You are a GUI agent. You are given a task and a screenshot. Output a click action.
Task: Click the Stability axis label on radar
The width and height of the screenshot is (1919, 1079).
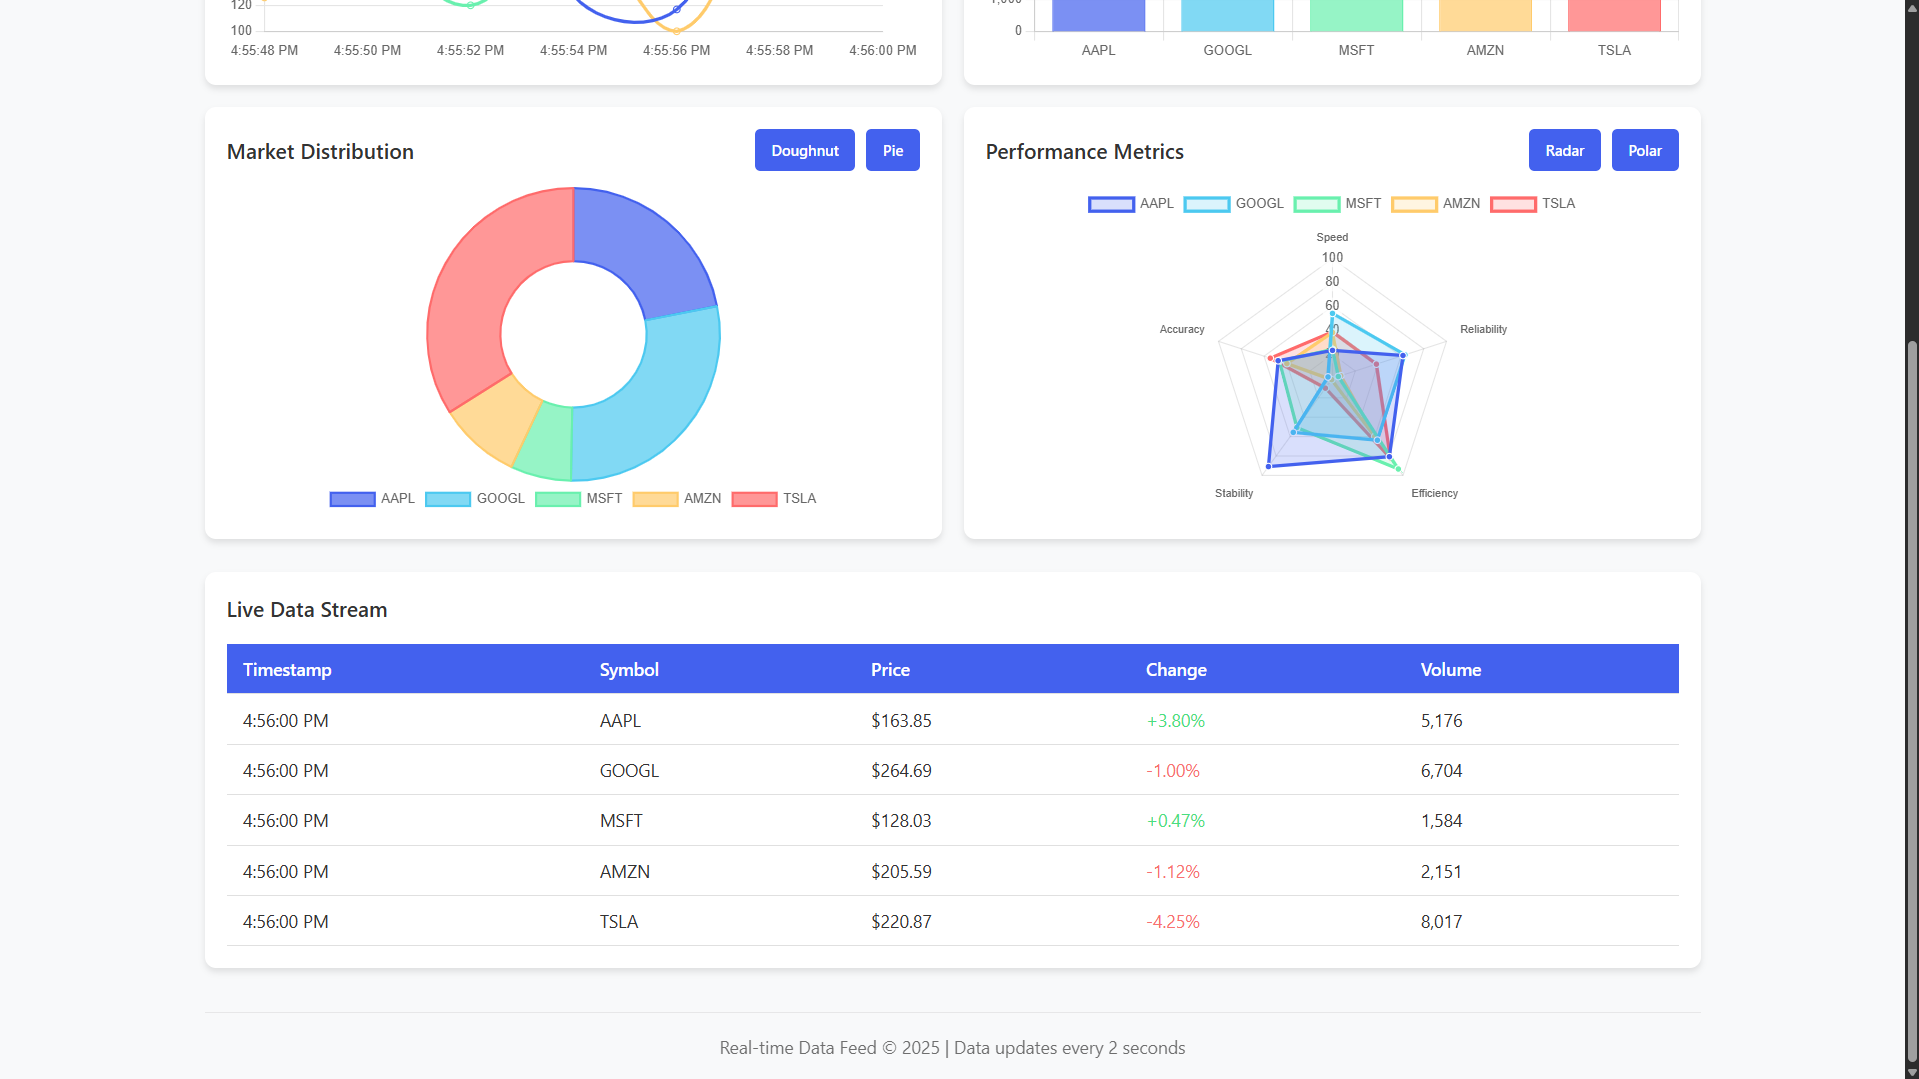click(x=1234, y=494)
